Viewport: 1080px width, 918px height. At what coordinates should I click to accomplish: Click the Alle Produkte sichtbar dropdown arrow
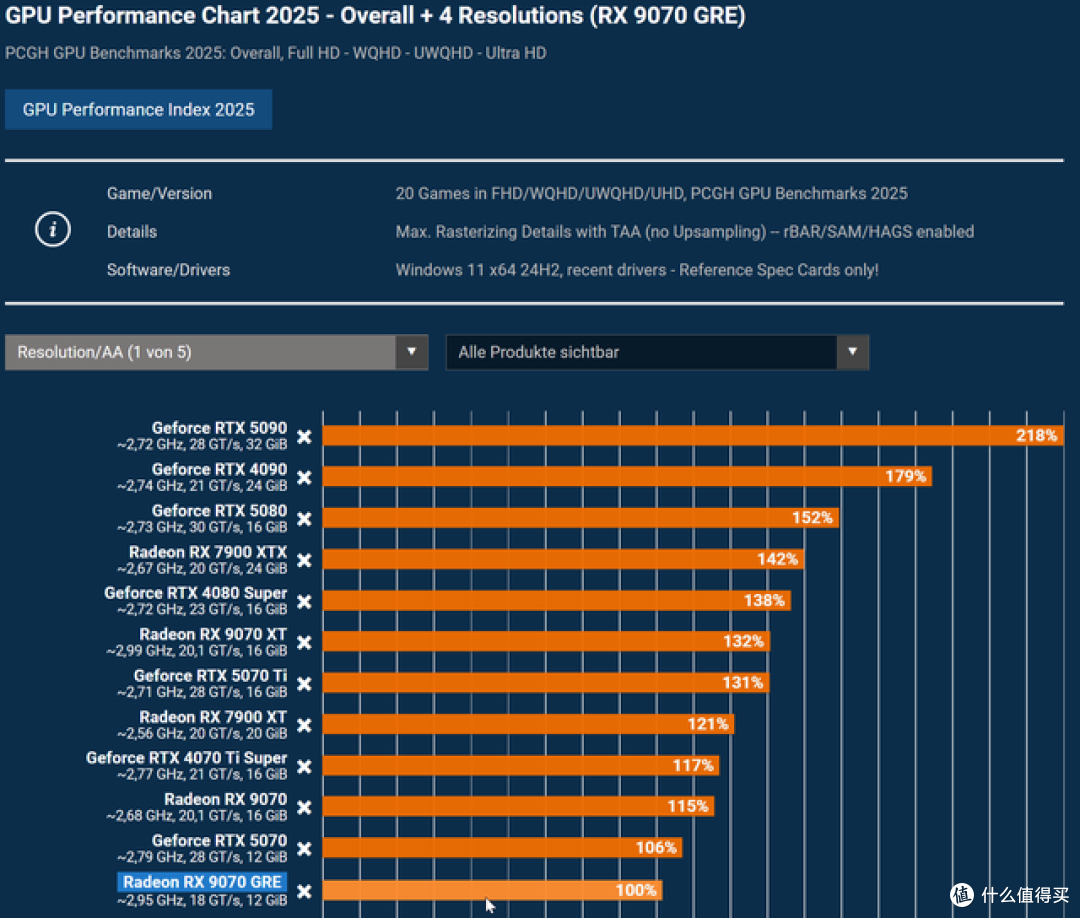[x=853, y=352]
